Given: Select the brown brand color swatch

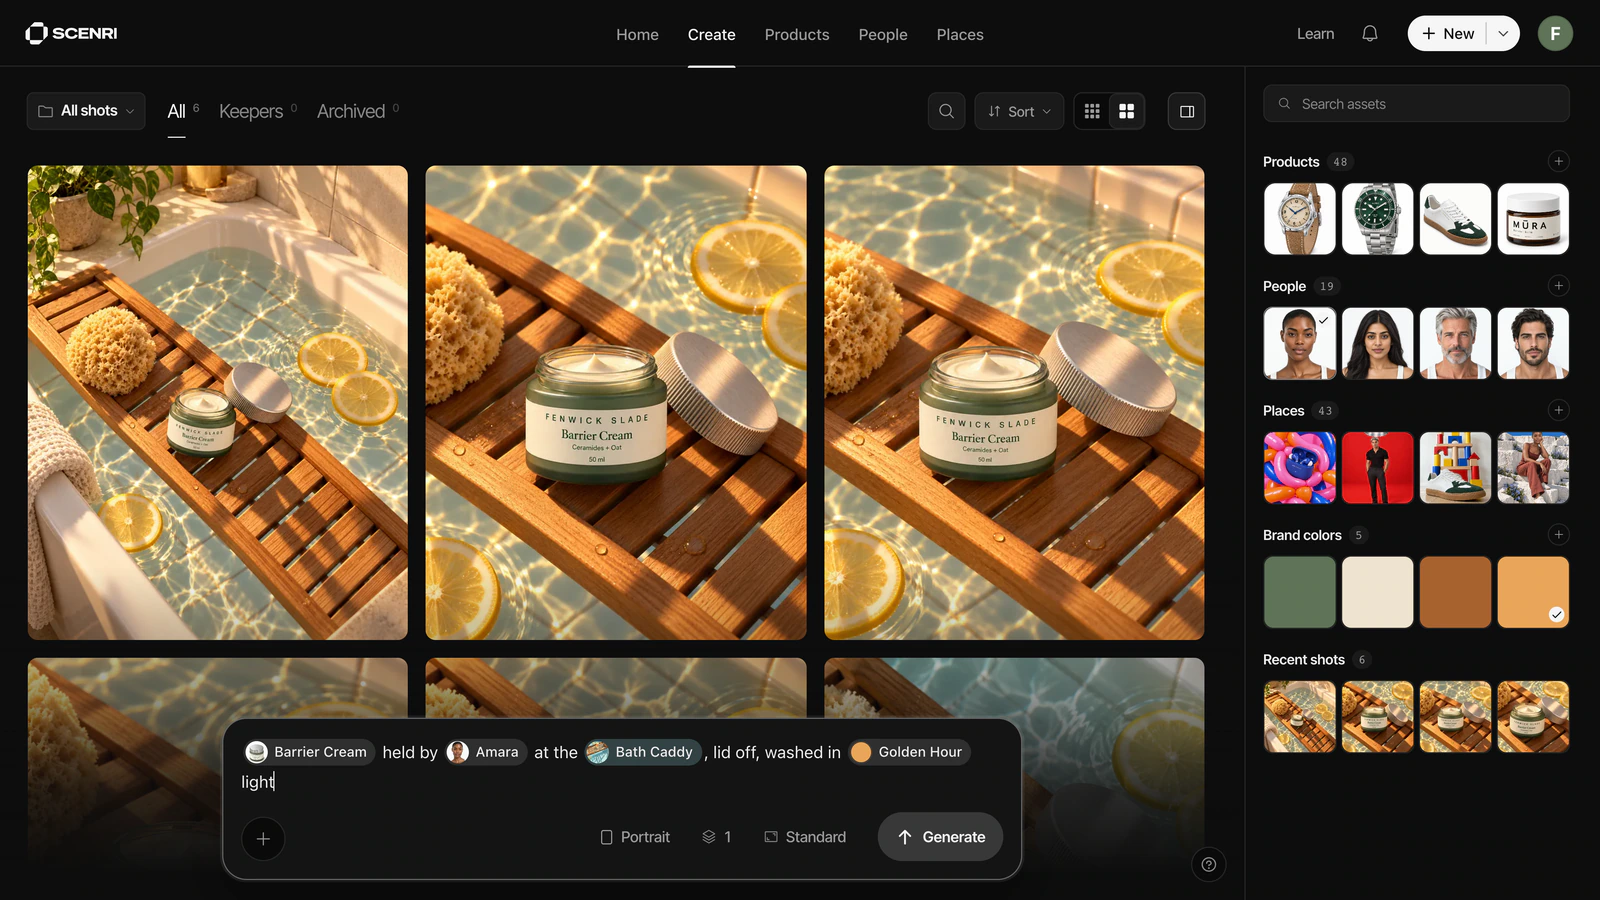Looking at the screenshot, I should tap(1455, 592).
